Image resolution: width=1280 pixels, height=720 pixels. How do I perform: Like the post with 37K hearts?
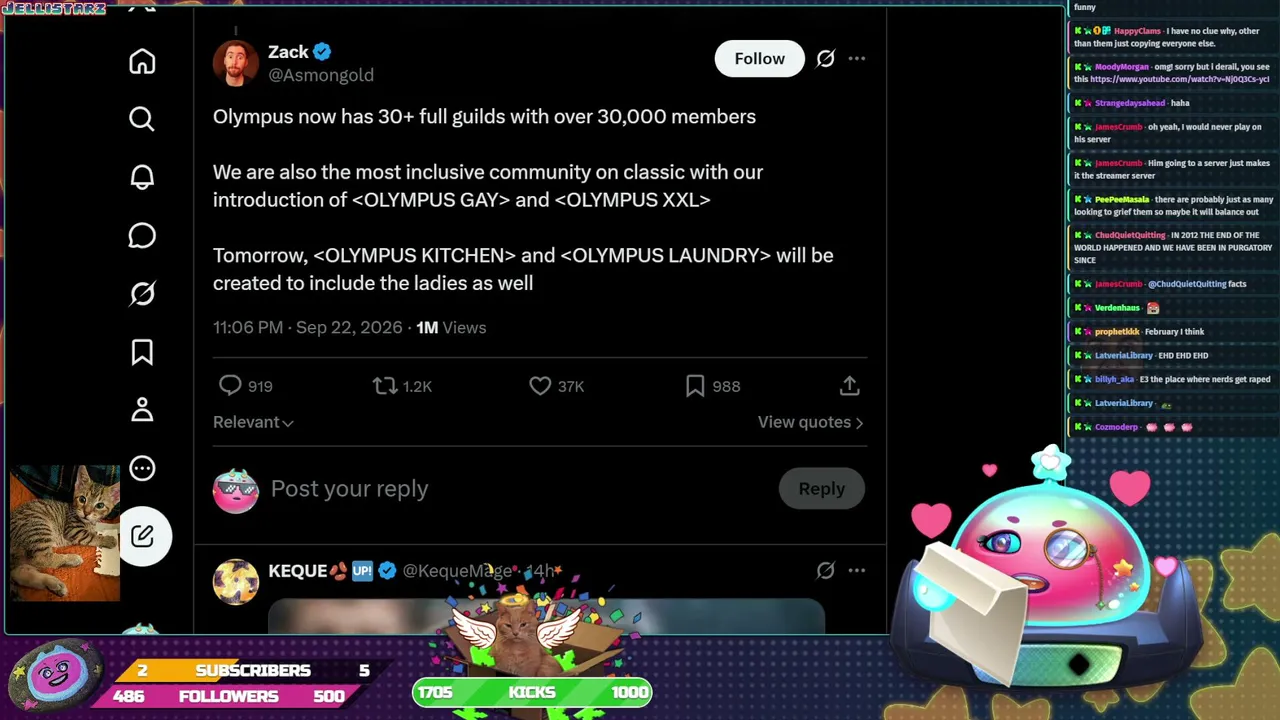tap(540, 386)
